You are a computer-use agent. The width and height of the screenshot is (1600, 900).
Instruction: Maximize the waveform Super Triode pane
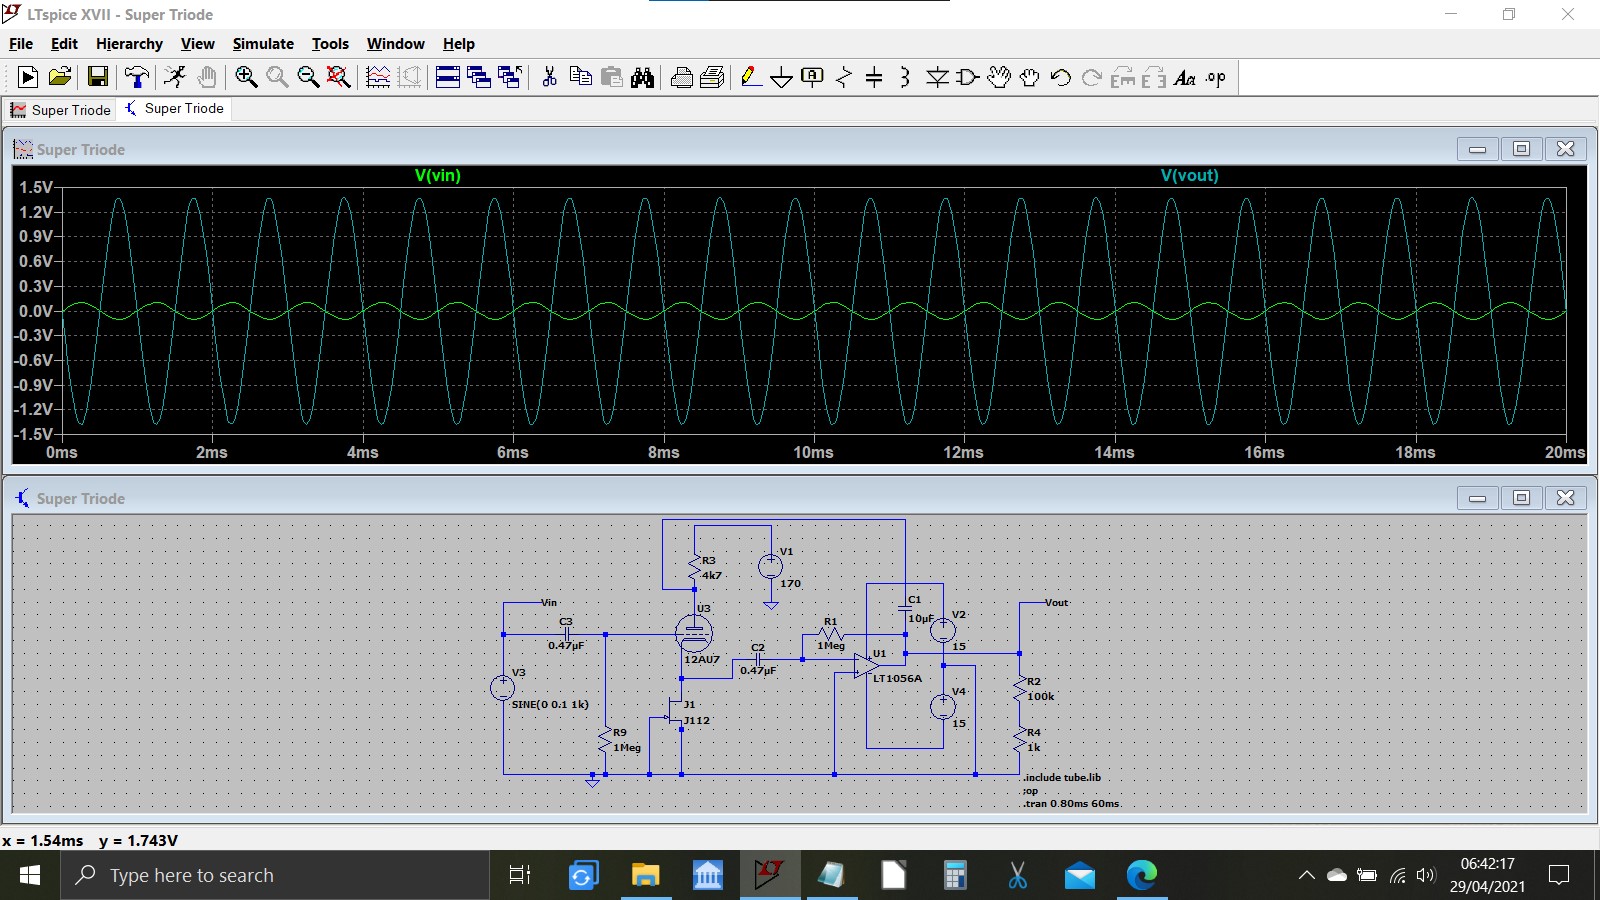click(x=1521, y=149)
